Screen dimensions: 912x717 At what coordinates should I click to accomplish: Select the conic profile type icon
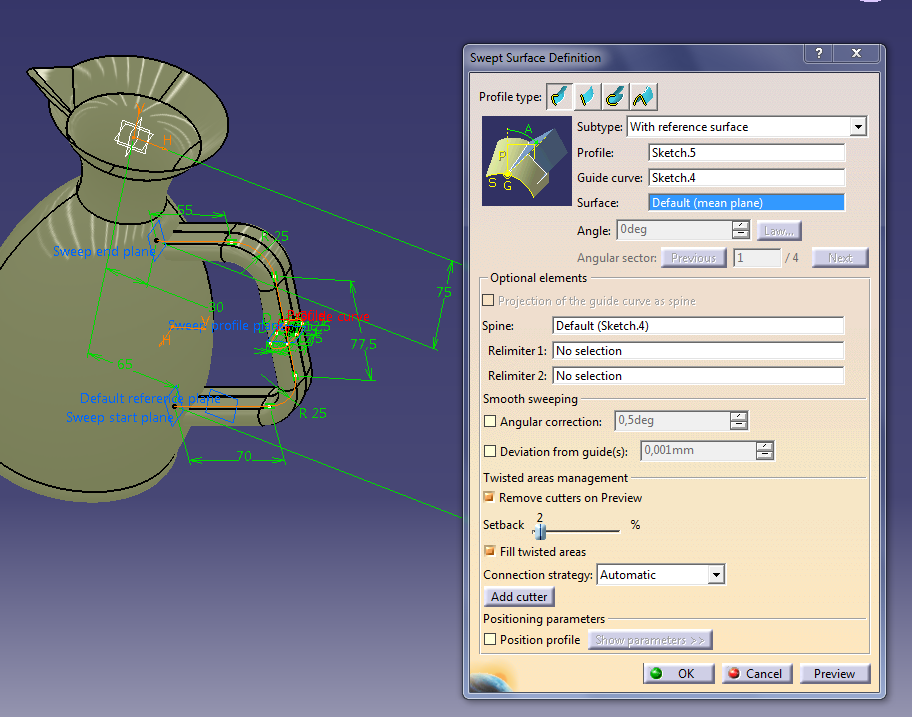click(642, 96)
